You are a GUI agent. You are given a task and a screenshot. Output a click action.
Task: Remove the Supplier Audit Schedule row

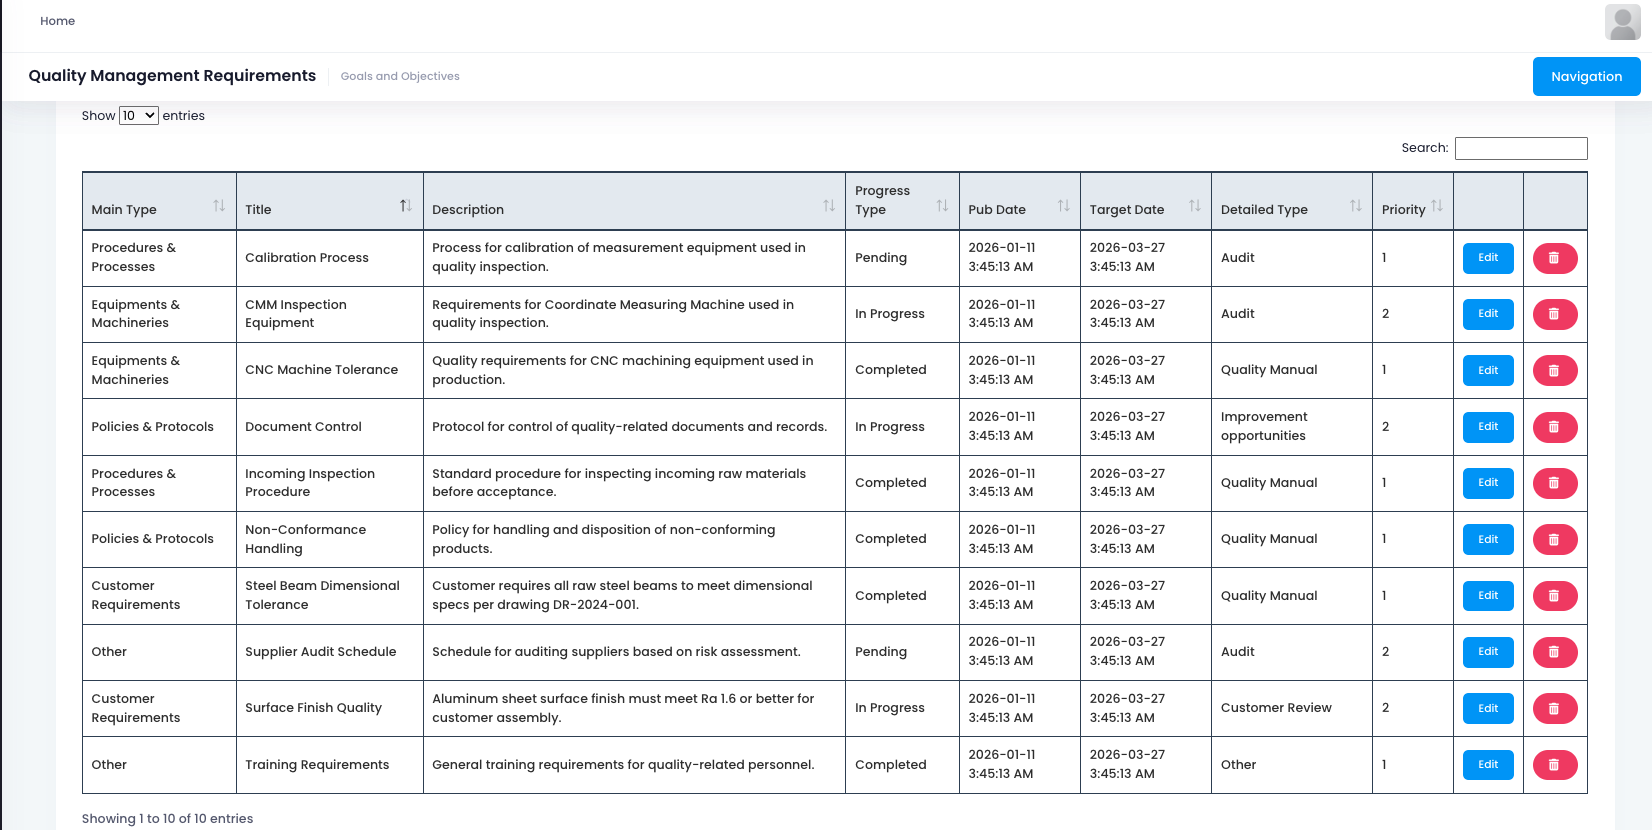coord(1554,652)
